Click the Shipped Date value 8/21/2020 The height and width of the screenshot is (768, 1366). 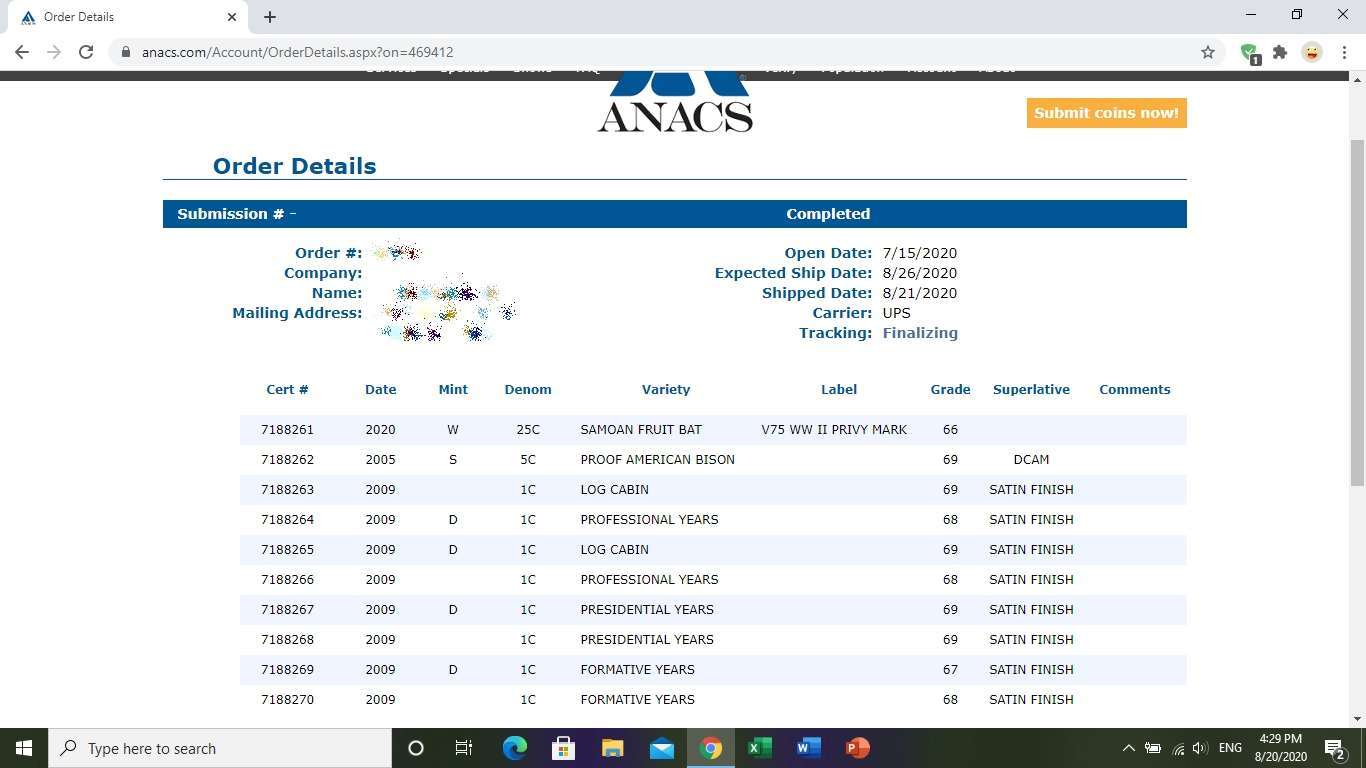coord(919,293)
